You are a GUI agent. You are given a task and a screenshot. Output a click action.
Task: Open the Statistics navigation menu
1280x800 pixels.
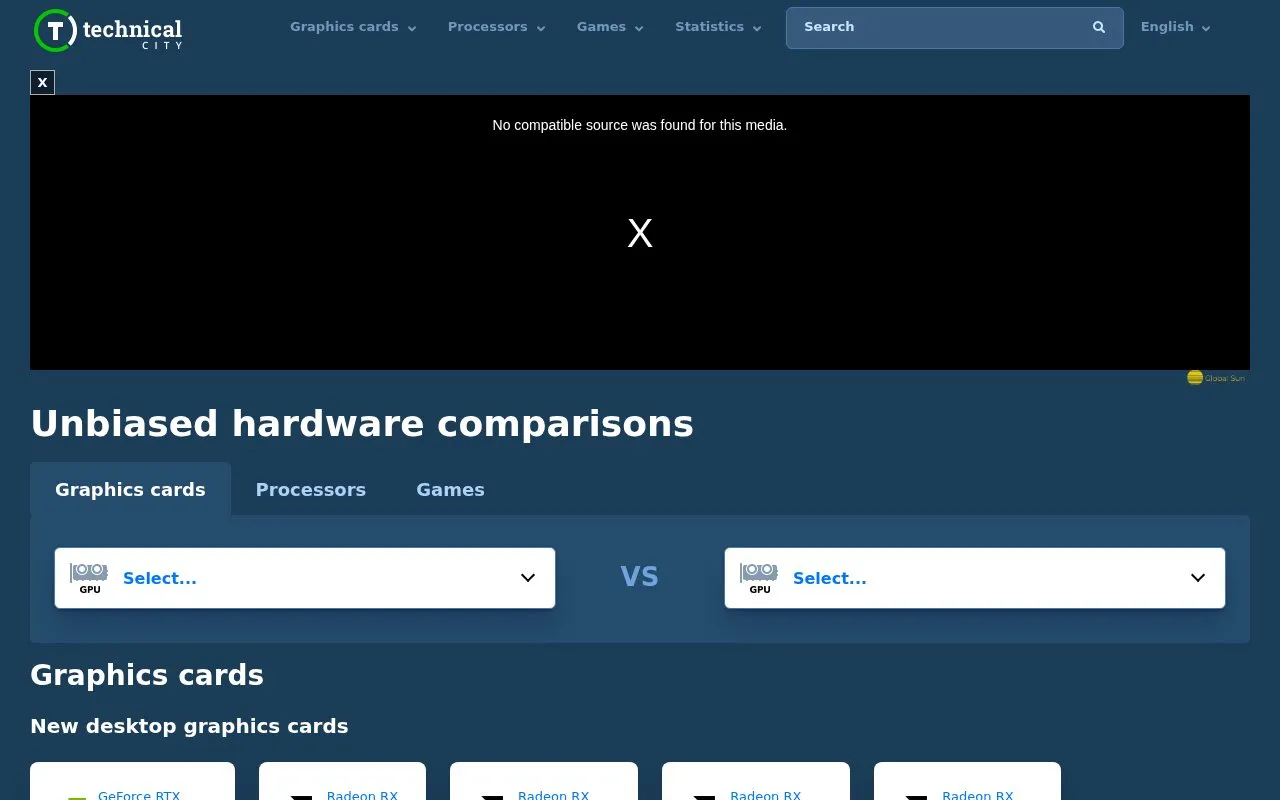click(x=718, y=27)
